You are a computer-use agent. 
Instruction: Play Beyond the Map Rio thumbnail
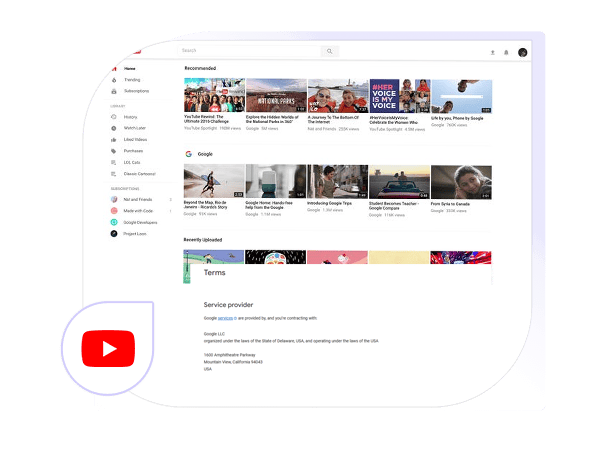pyautogui.click(x=214, y=181)
